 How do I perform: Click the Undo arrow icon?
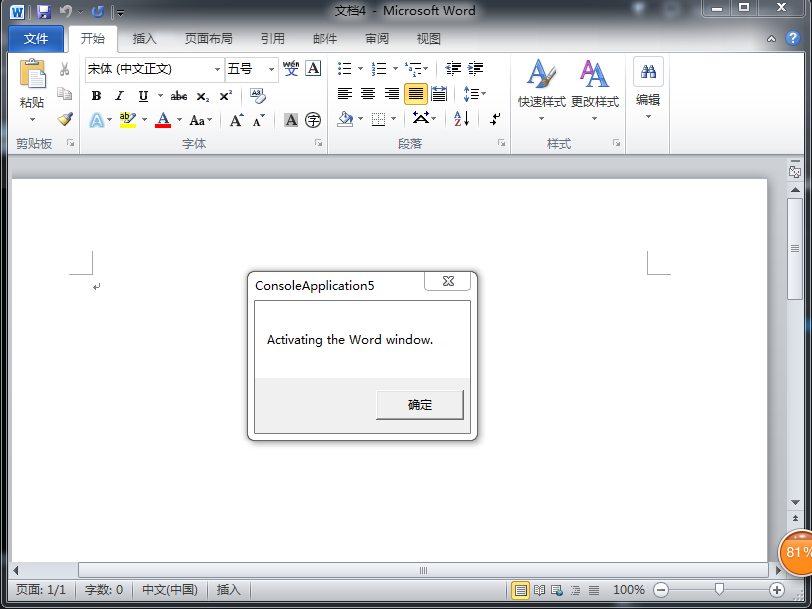click(65, 11)
